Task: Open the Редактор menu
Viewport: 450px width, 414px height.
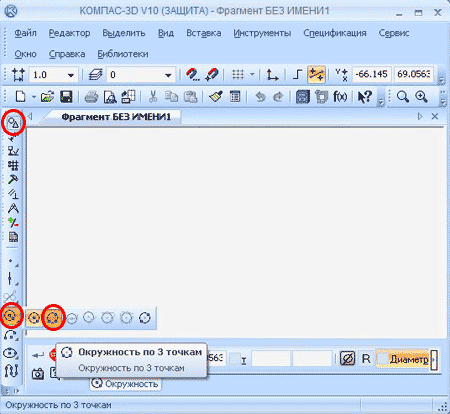Action: 69,33
